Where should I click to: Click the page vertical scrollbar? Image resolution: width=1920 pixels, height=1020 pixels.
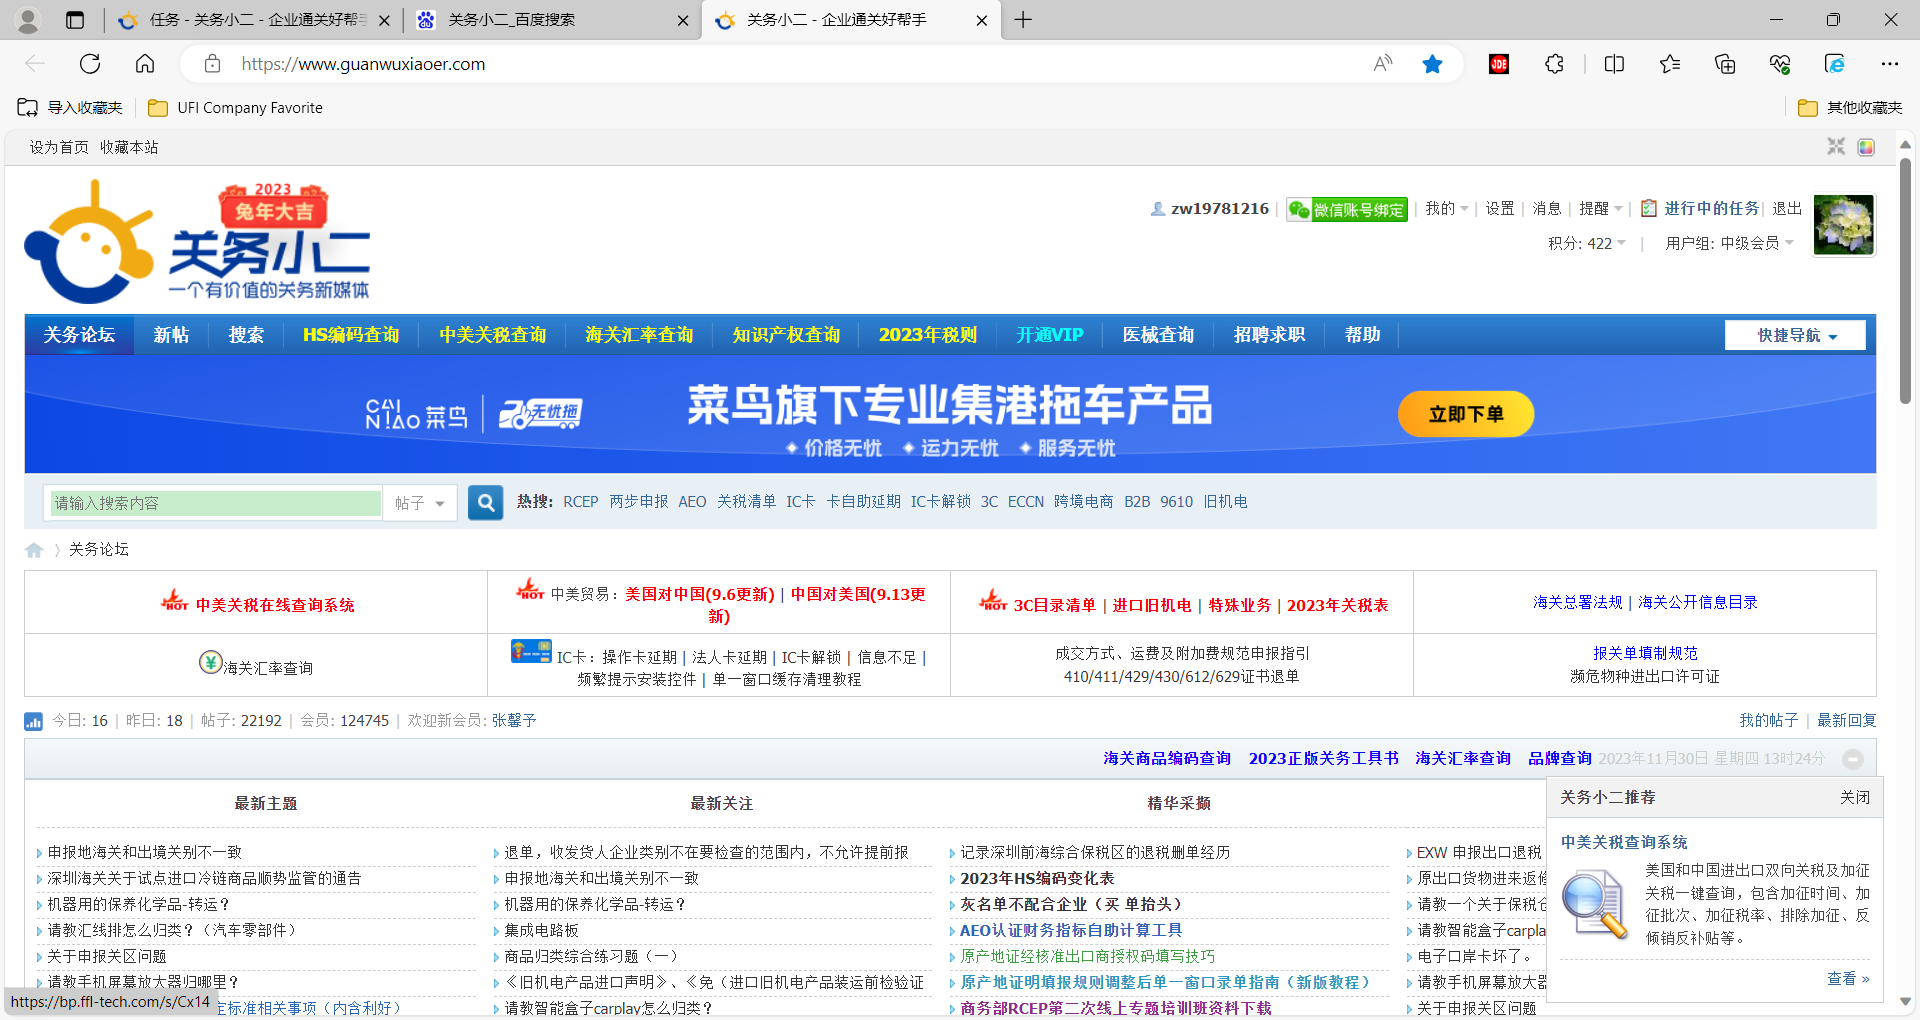tap(1906, 280)
